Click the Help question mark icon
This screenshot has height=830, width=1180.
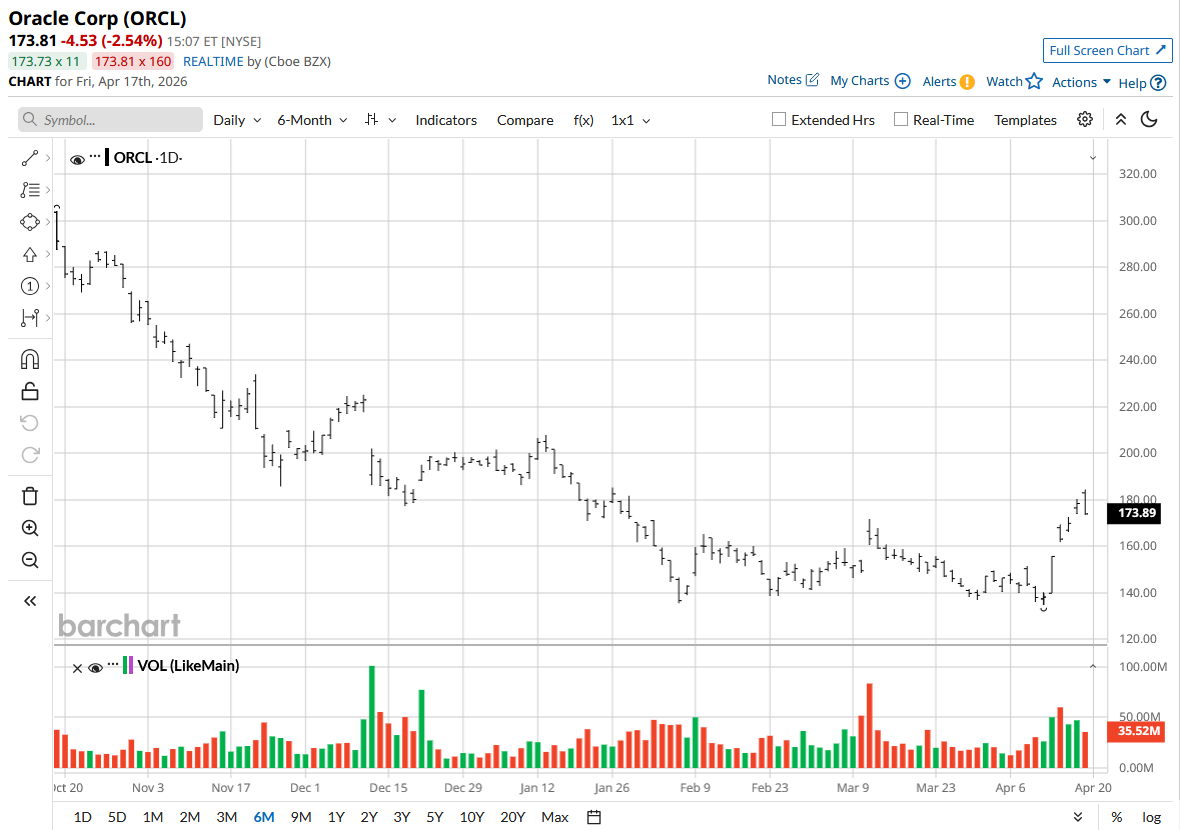[1159, 83]
